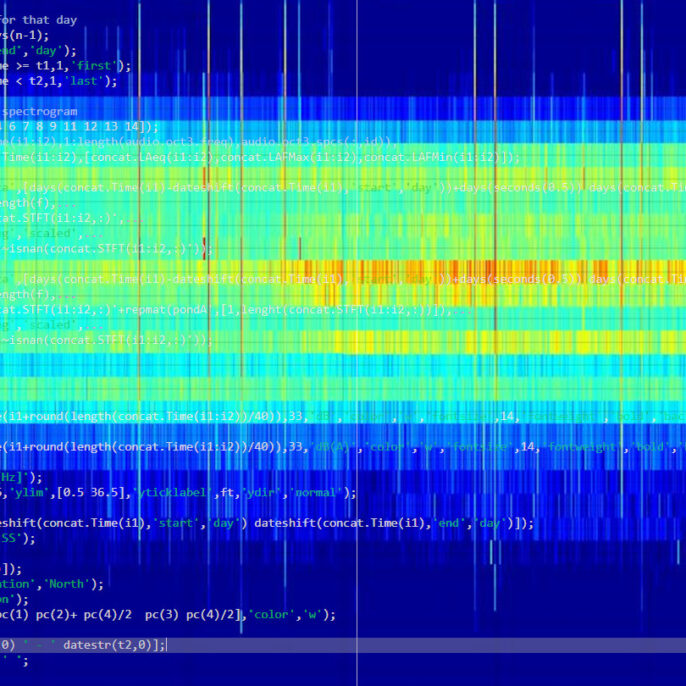Click the 'SS');' line
The height and width of the screenshot is (686, 686).
[x=18, y=539]
